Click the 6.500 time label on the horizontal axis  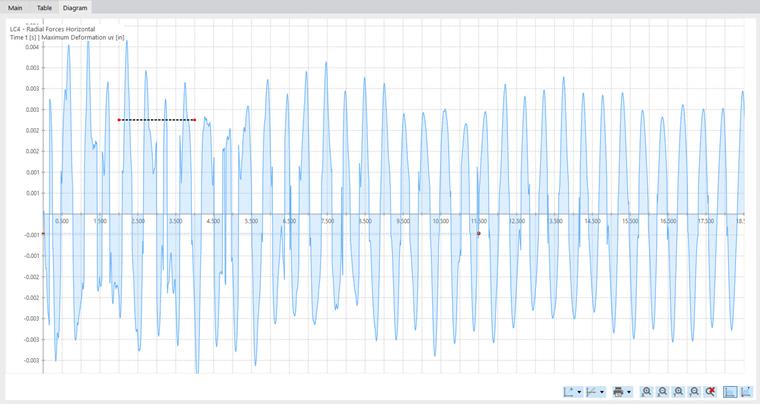(x=289, y=221)
